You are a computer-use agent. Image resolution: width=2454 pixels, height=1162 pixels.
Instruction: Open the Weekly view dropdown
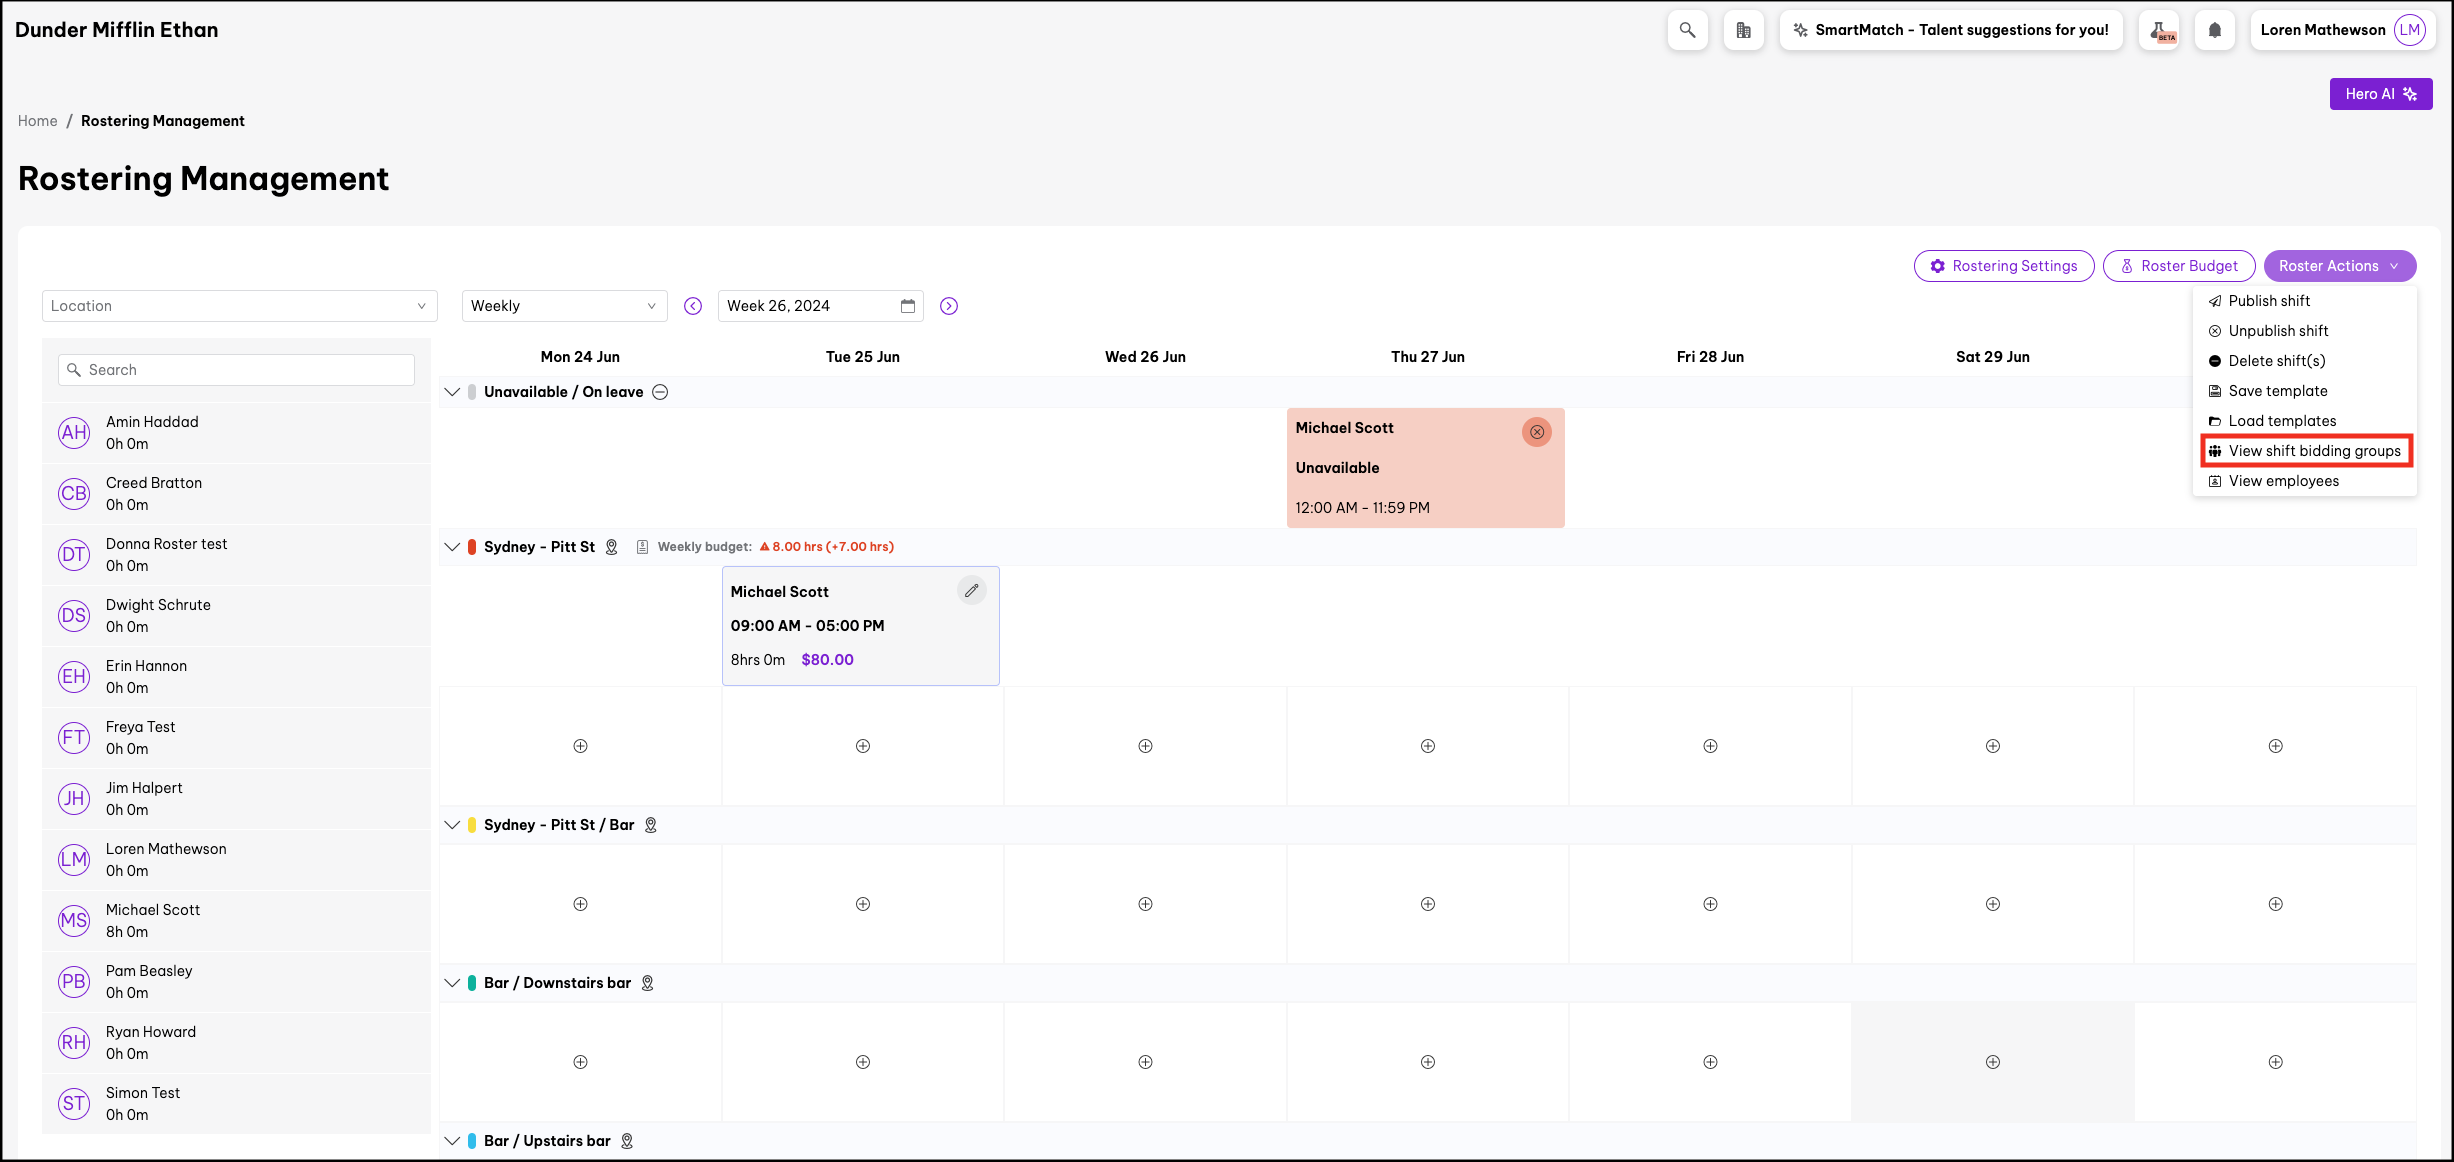(564, 306)
